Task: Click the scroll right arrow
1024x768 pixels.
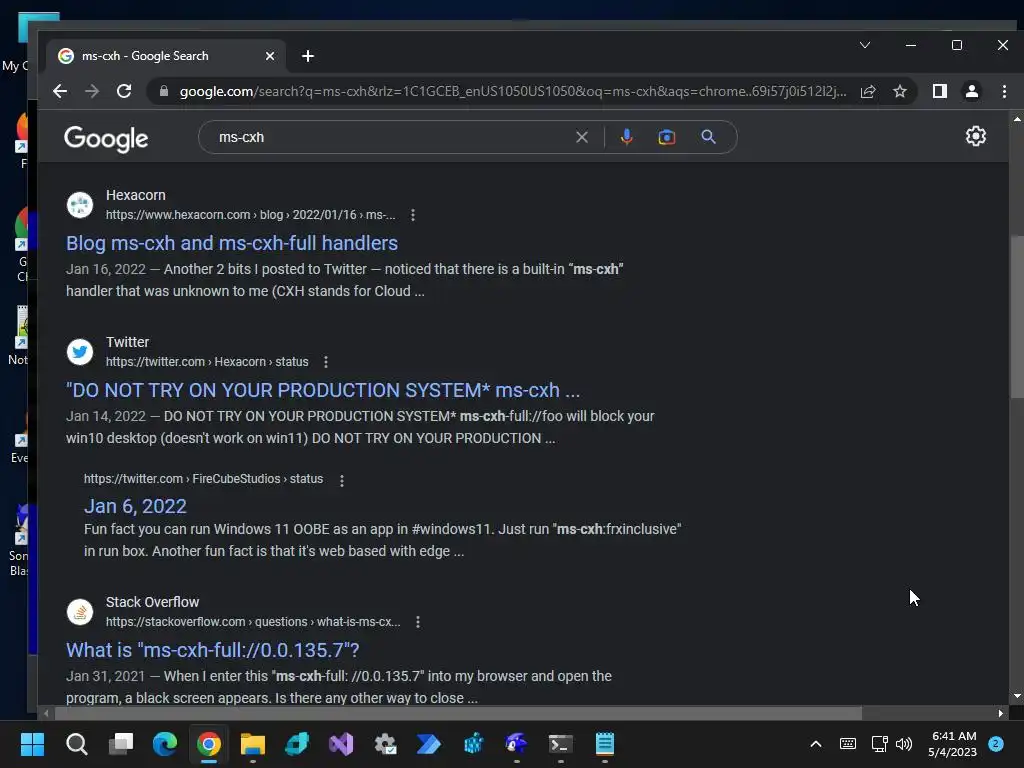Action: pyautogui.click(x=1000, y=713)
